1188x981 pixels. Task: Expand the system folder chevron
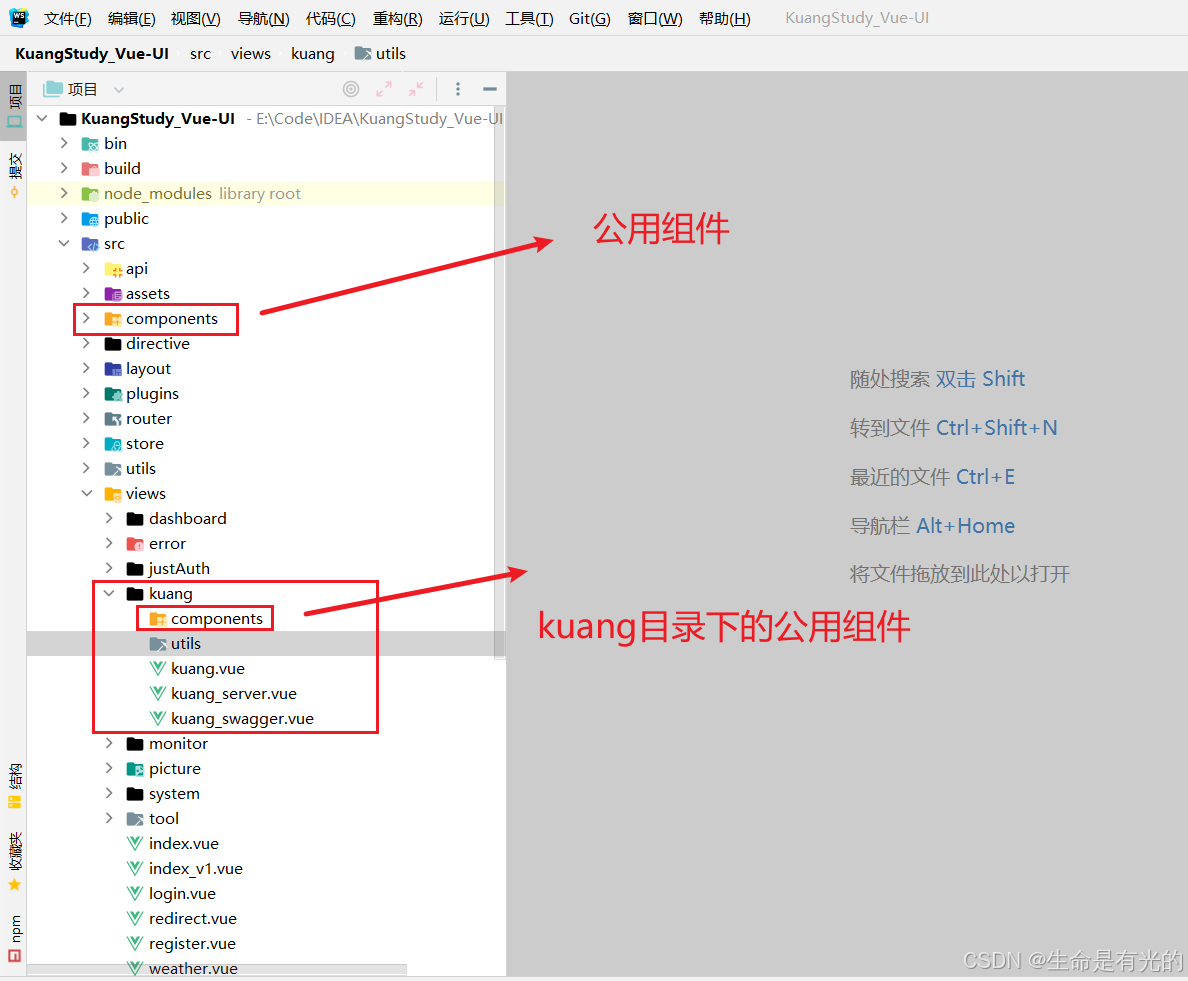[x=109, y=793]
